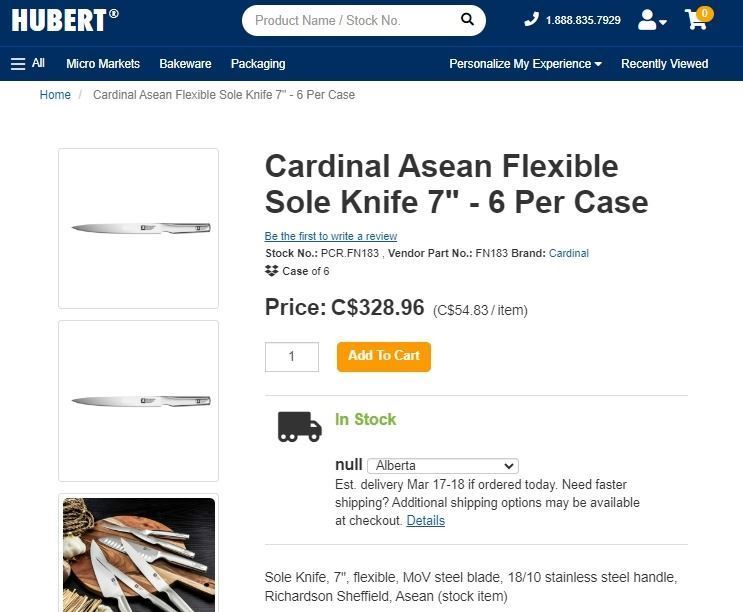Select the Bakeware menu item
This screenshot has height=612, width=743.
[185, 64]
